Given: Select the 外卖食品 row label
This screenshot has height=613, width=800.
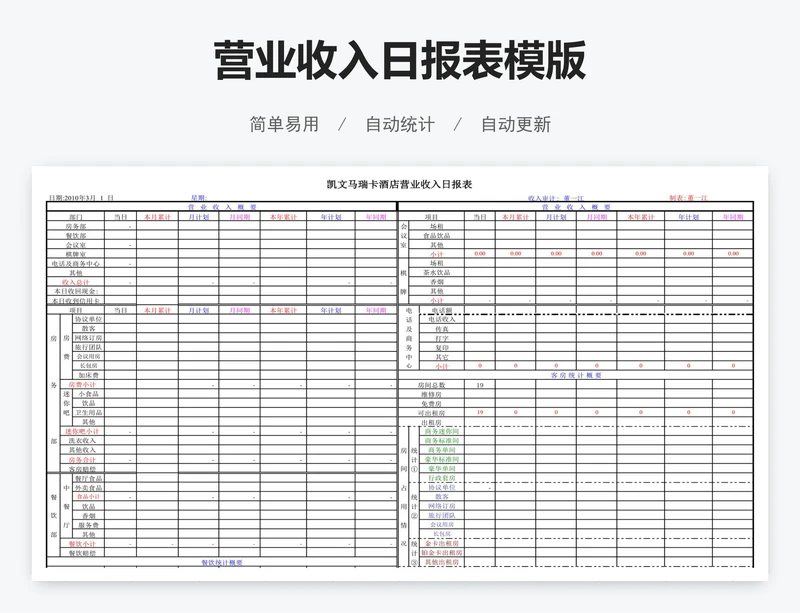Looking at the screenshot, I should [88, 487].
